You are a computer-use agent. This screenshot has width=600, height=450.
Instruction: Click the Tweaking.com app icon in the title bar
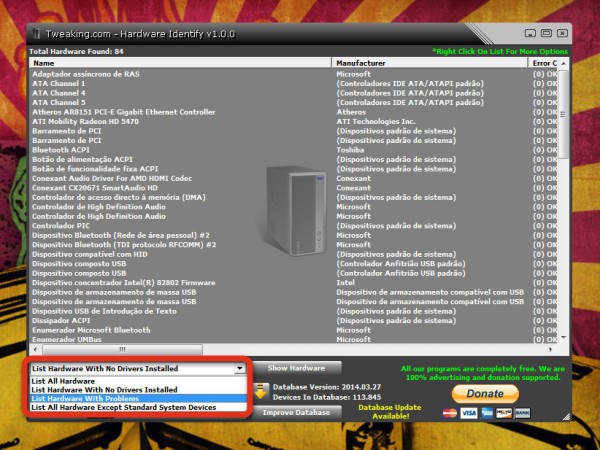[x=36, y=34]
